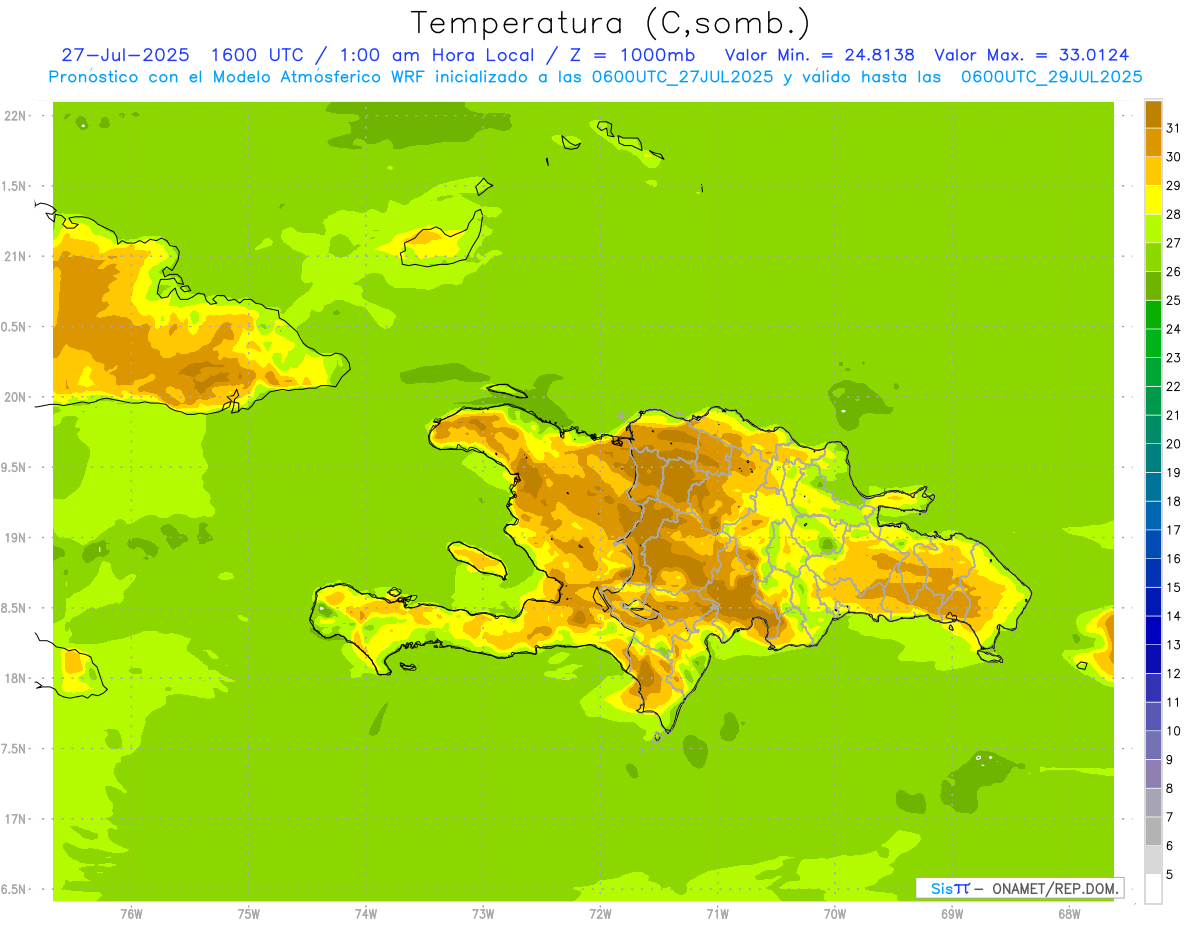Screen dimensions: 1200x927
Task: Click colorbar swatch between 22 and 23
Action: [x=1153, y=372]
